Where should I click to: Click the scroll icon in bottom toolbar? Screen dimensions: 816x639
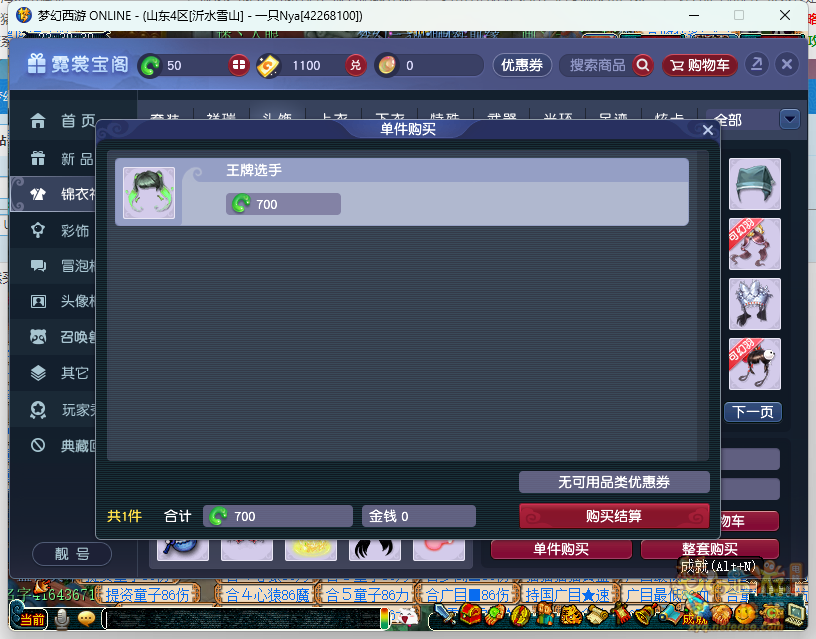click(597, 615)
